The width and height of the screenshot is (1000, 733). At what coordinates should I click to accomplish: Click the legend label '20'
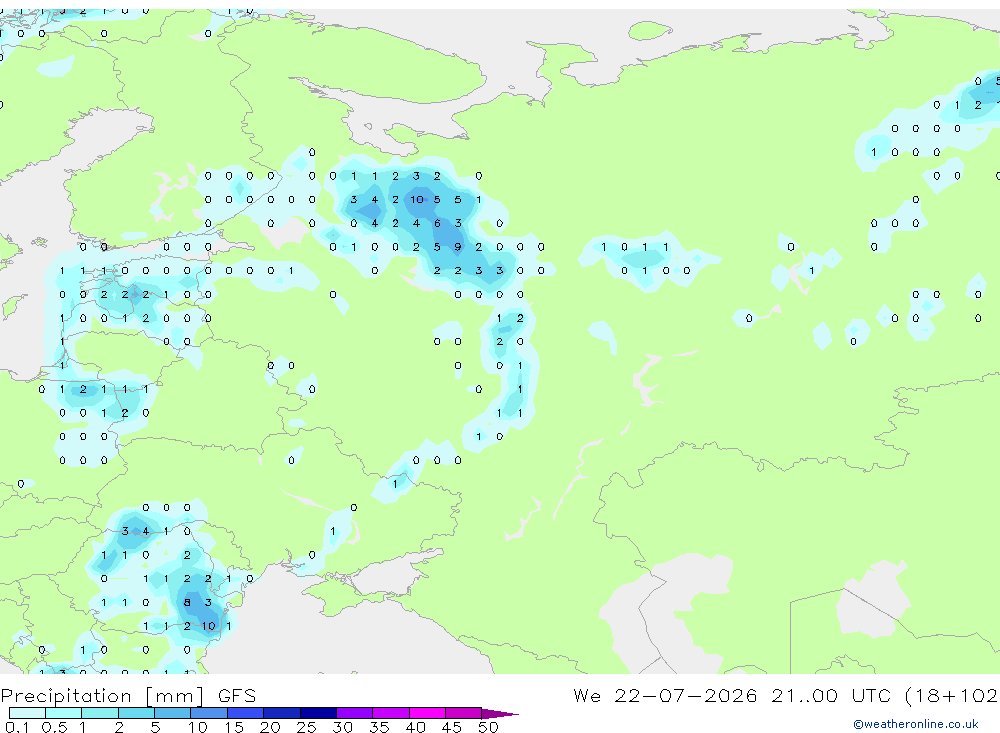(x=270, y=727)
